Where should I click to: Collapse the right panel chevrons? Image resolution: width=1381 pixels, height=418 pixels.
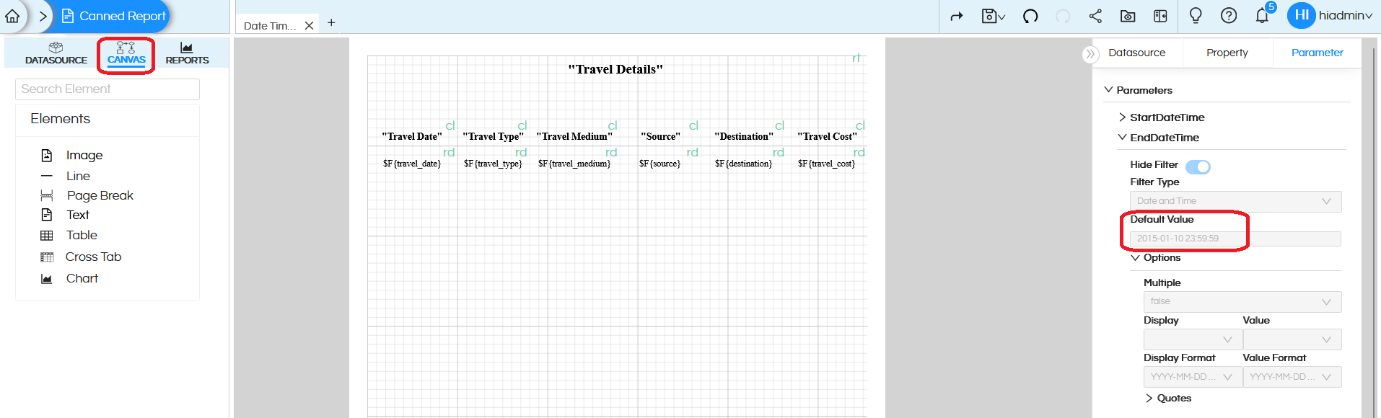coord(1090,54)
